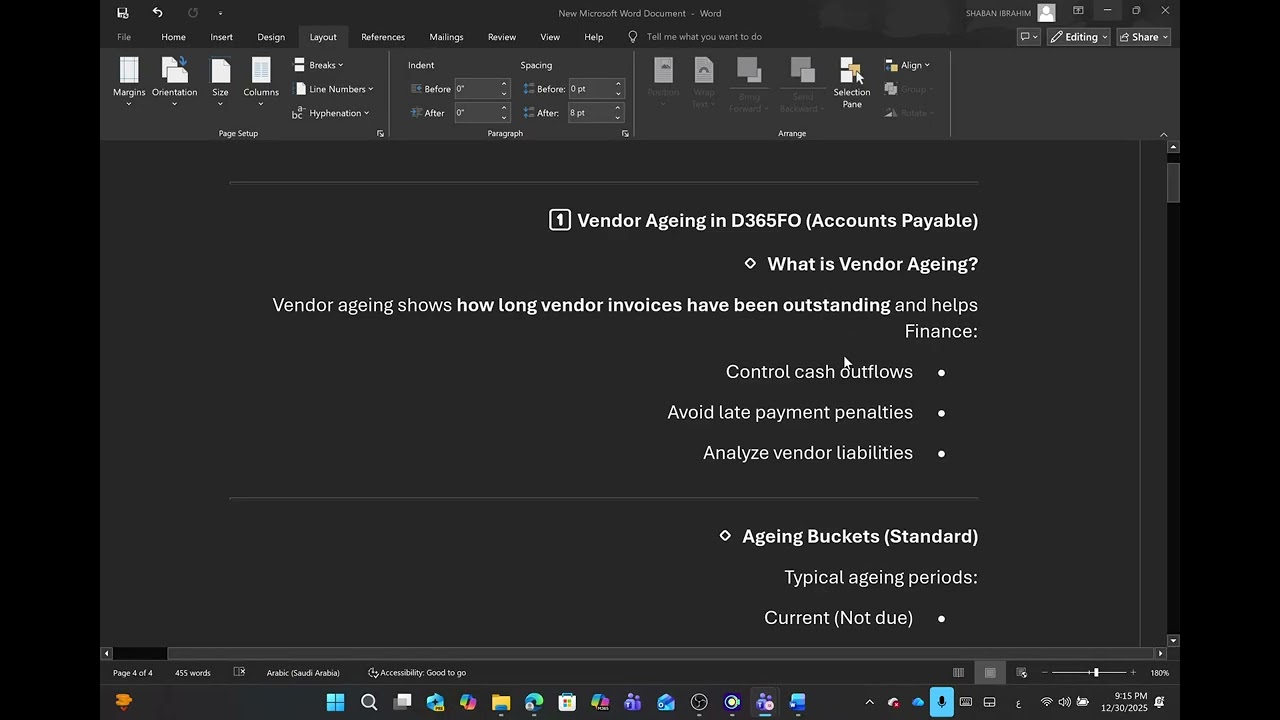The image size is (1280, 720).
Task: Open Microsoft Edge from the taskbar
Action: coord(534,702)
